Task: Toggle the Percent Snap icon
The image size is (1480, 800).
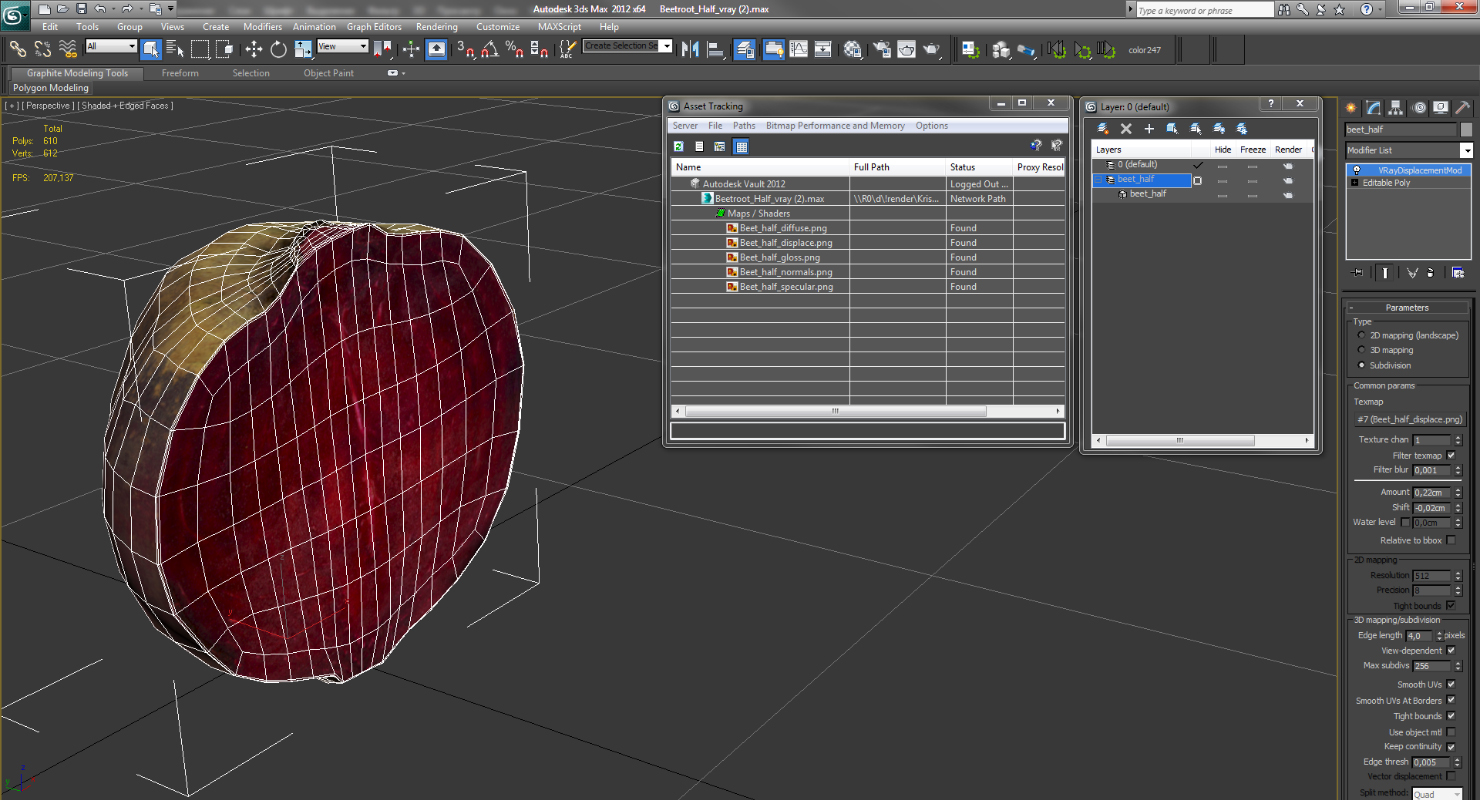Action: click(x=514, y=48)
